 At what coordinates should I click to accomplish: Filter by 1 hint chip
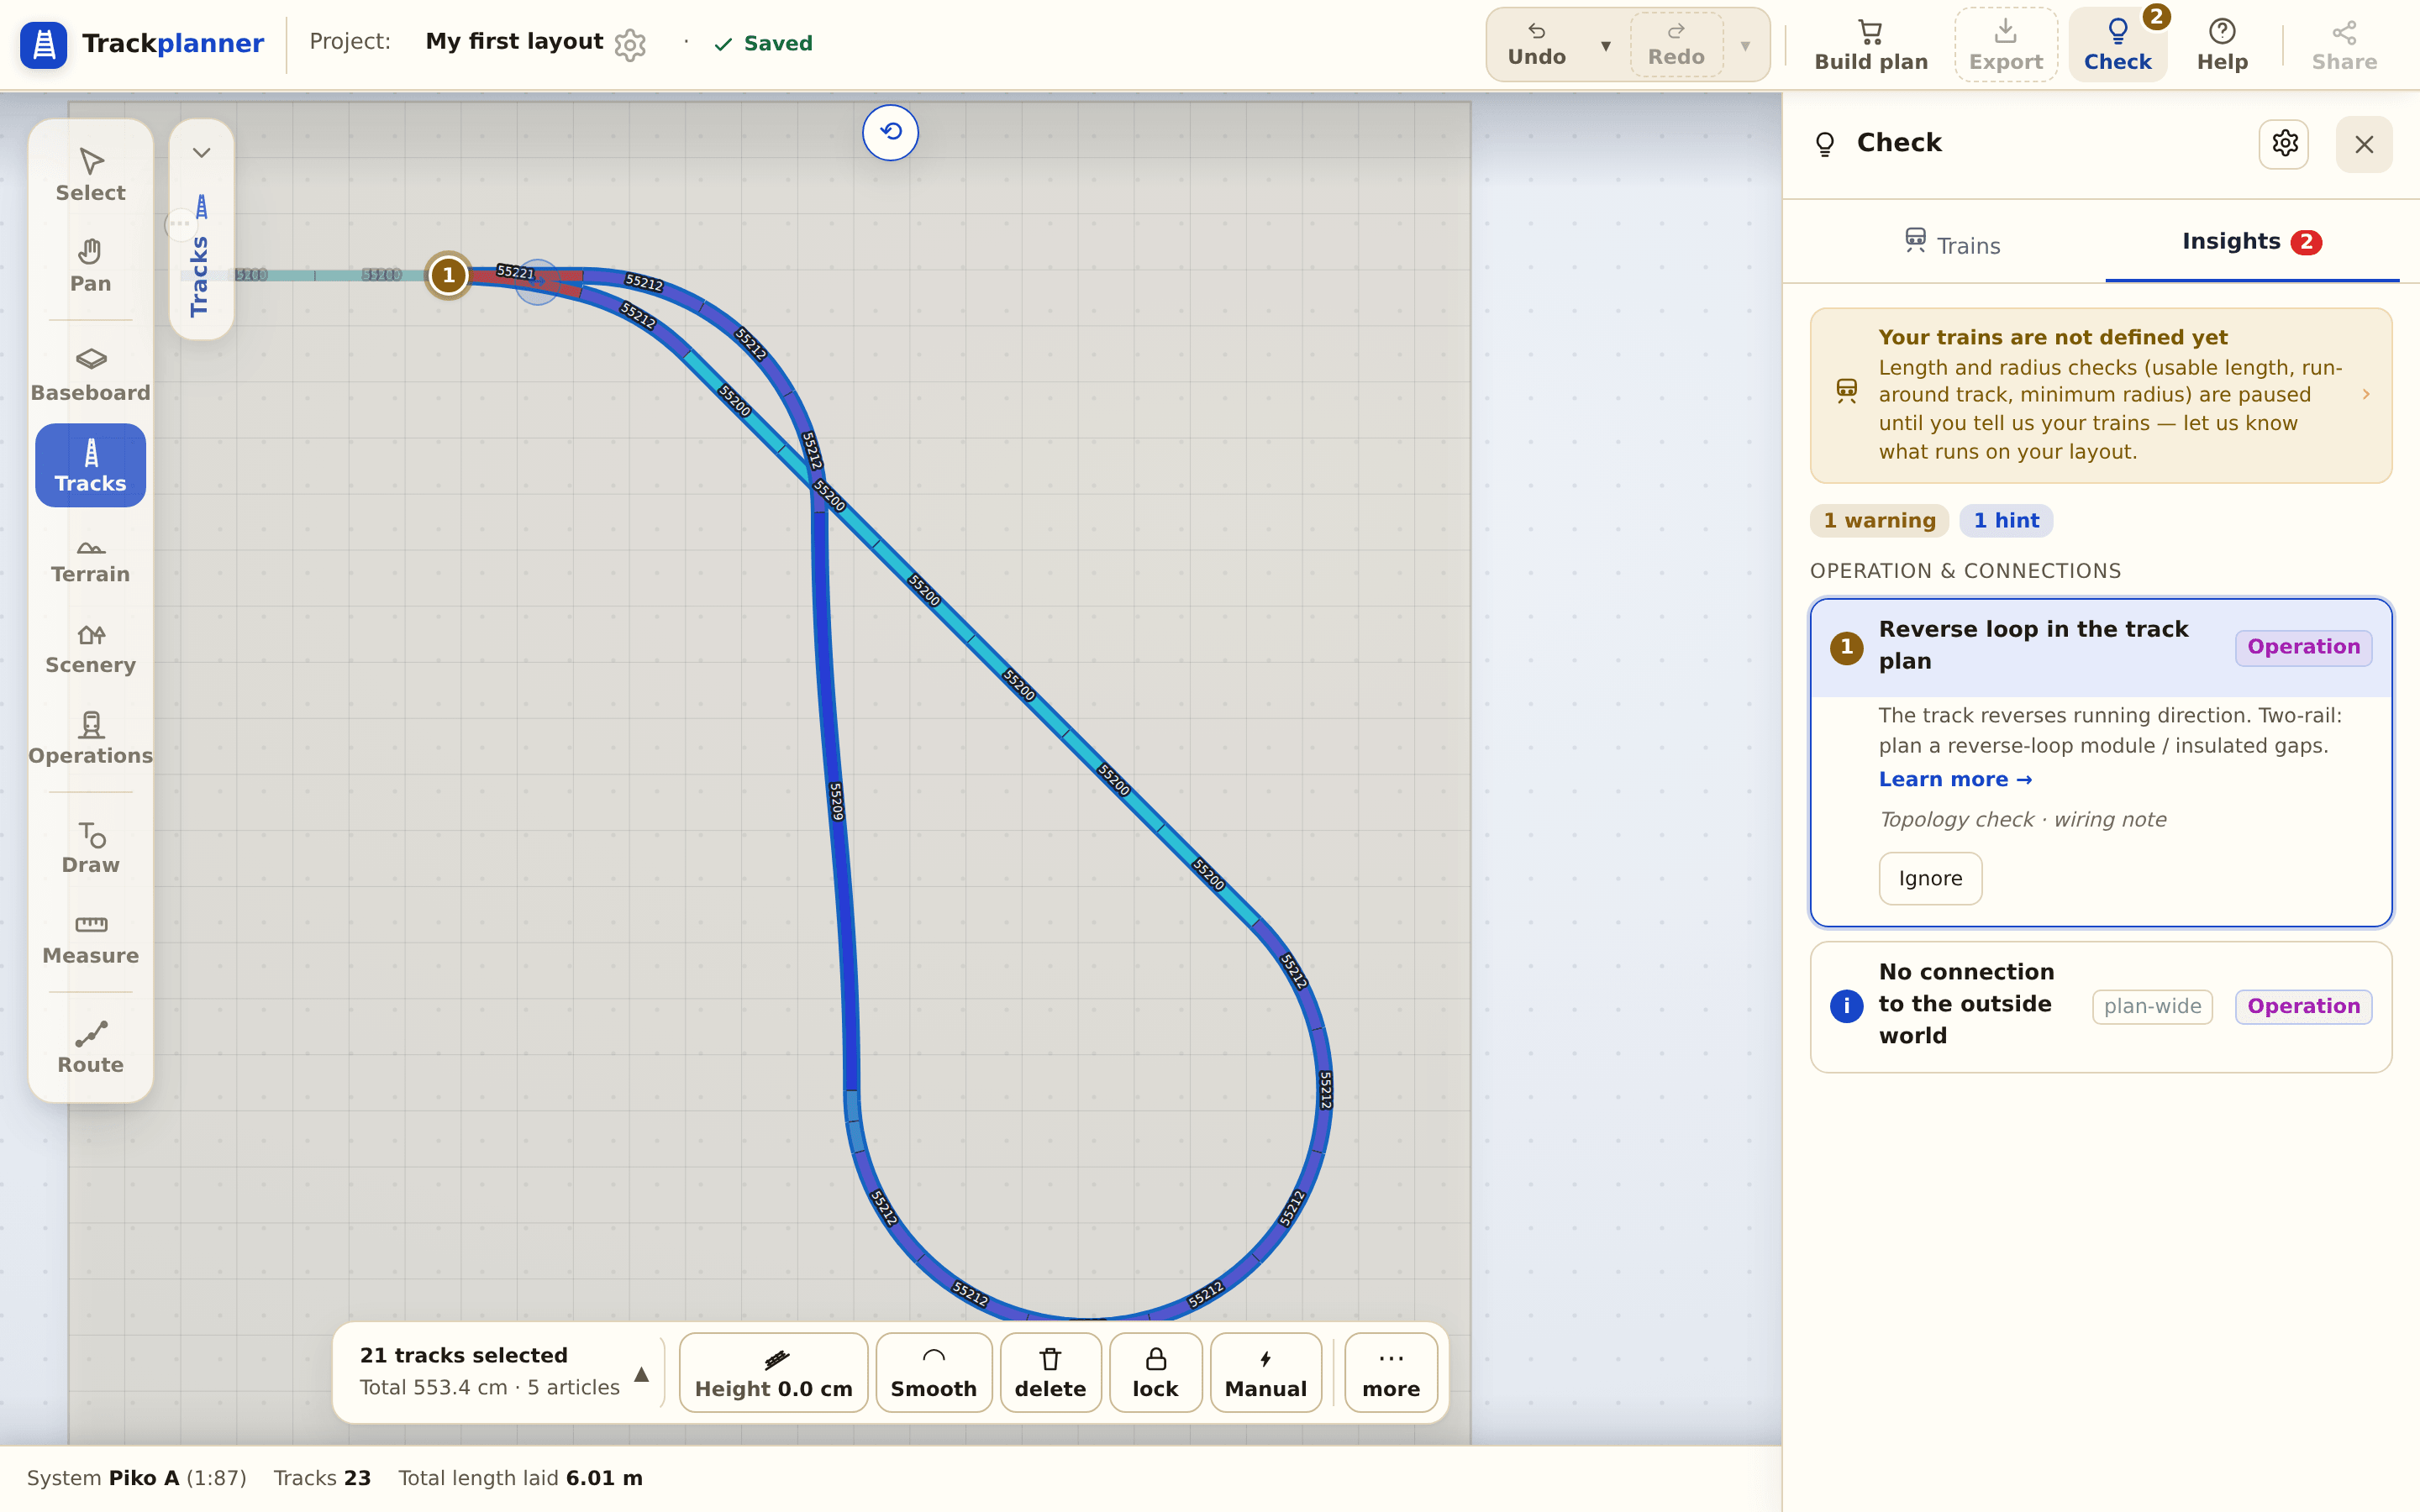2006,521
